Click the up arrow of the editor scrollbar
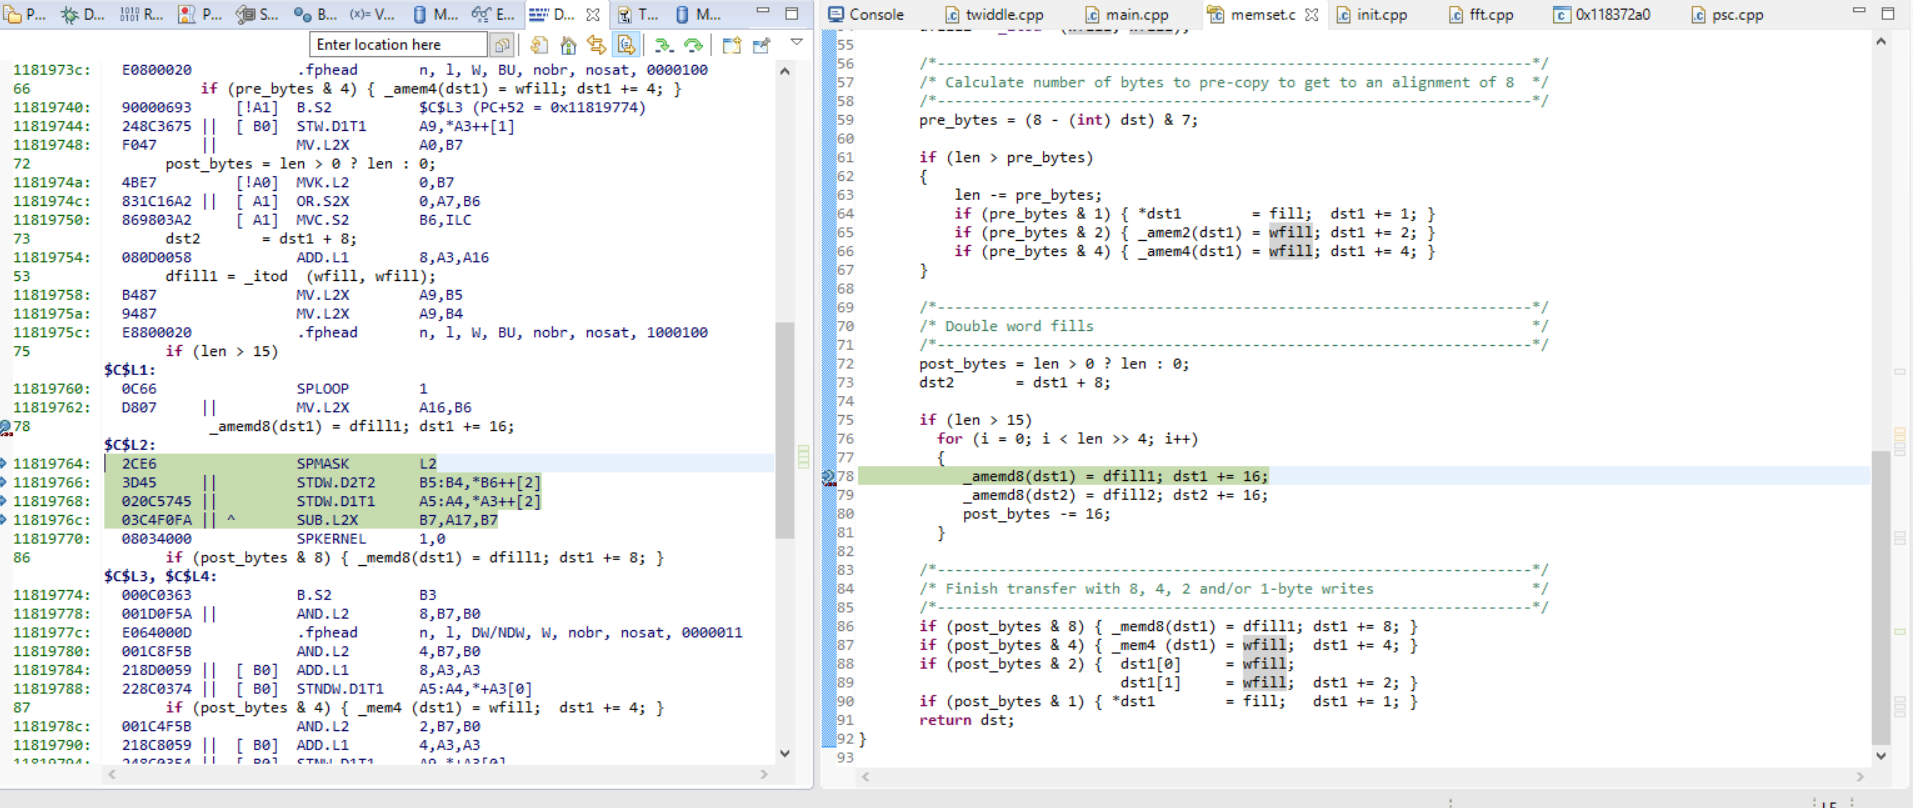Screen dimensions: 1913x808 (x=1881, y=42)
